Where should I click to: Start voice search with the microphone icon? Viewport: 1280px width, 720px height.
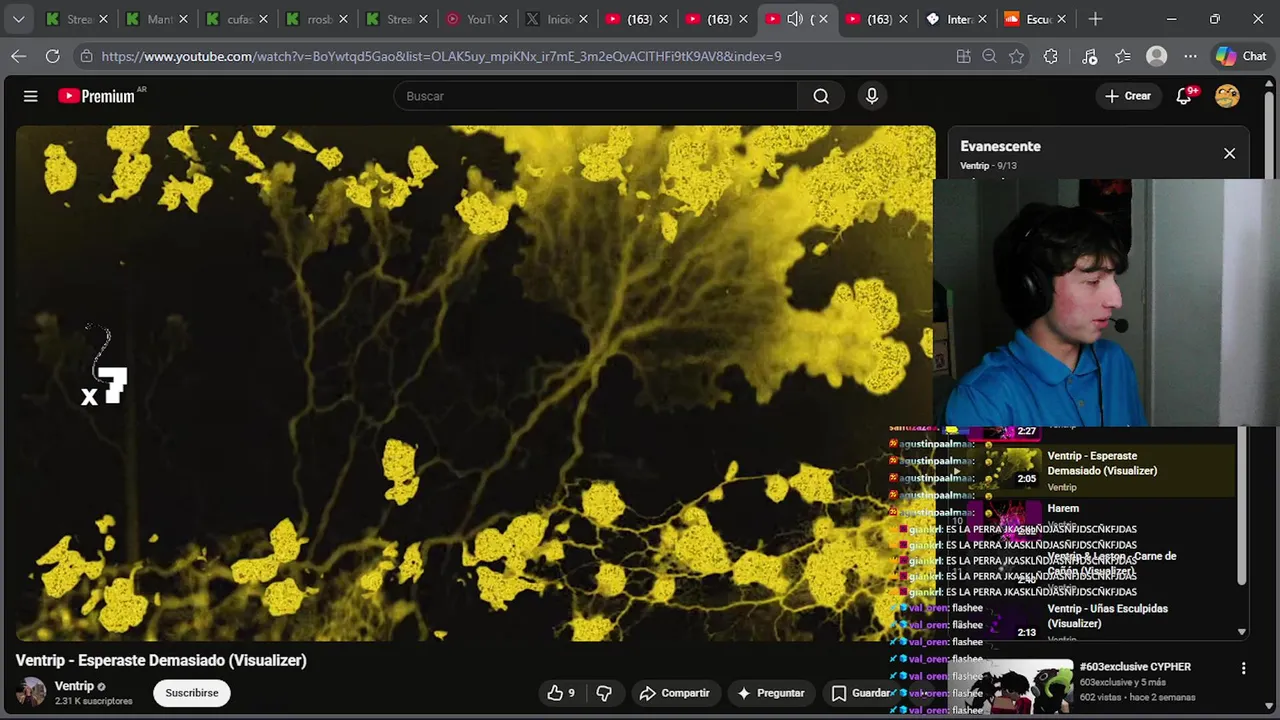pyautogui.click(x=872, y=96)
